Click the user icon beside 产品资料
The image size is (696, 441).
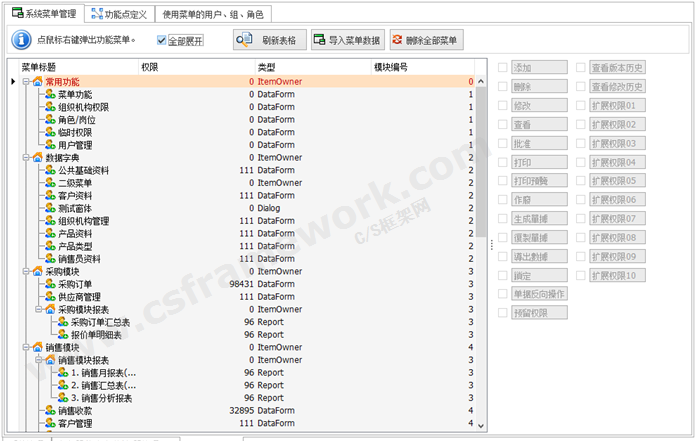click(x=50, y=233)
